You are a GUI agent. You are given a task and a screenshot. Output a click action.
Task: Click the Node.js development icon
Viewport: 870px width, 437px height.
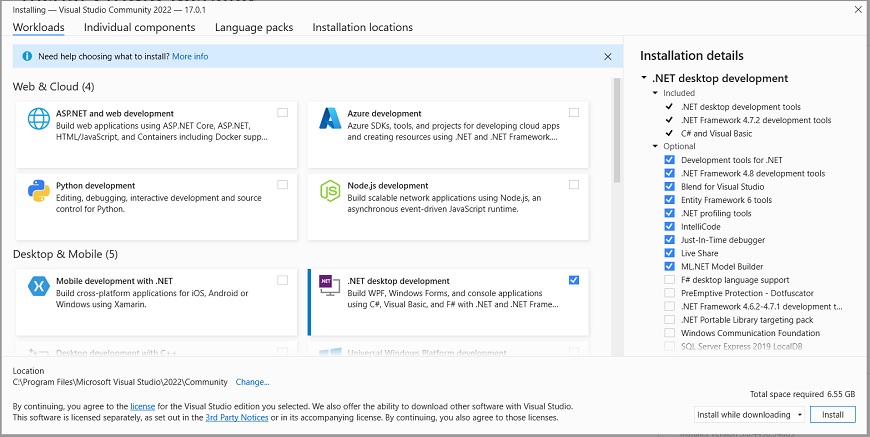click(330, 191)
